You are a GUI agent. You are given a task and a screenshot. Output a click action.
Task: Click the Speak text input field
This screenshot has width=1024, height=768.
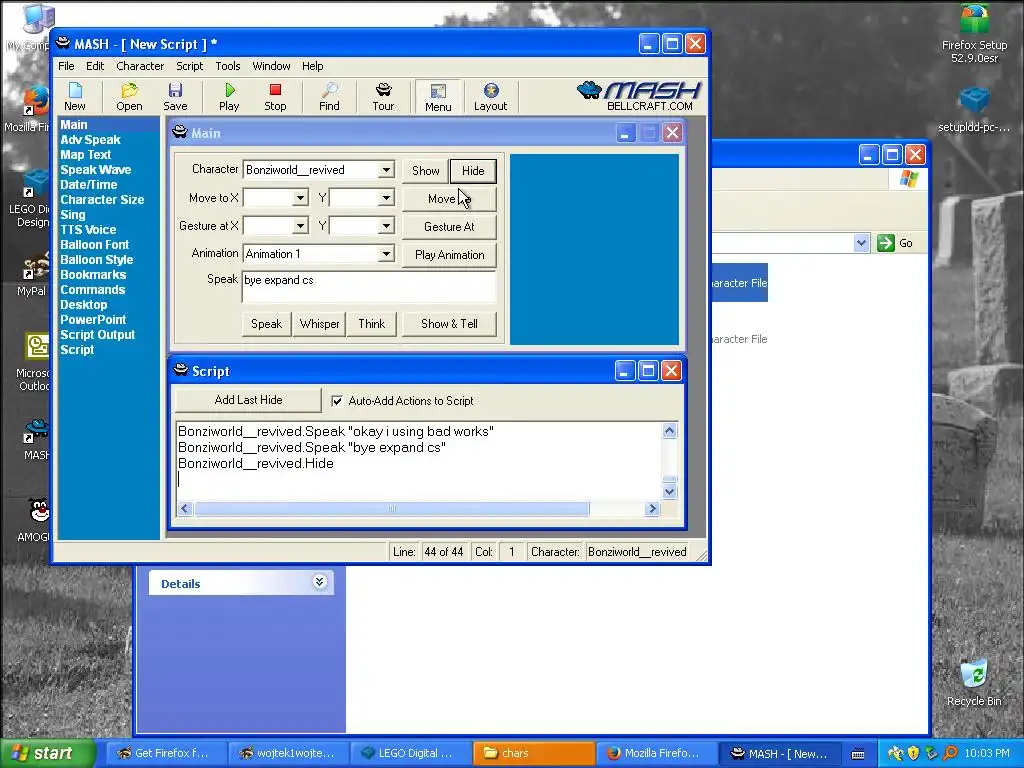tap(369, 287)
